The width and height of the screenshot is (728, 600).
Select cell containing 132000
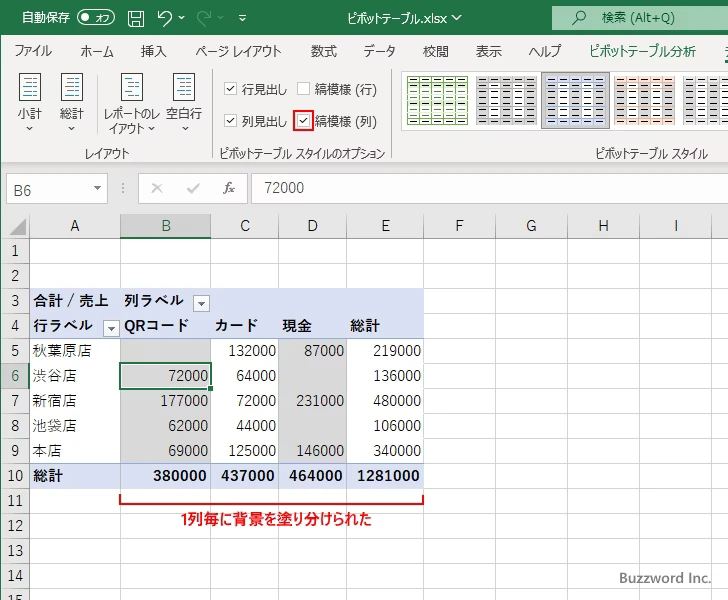coord(245,351)
